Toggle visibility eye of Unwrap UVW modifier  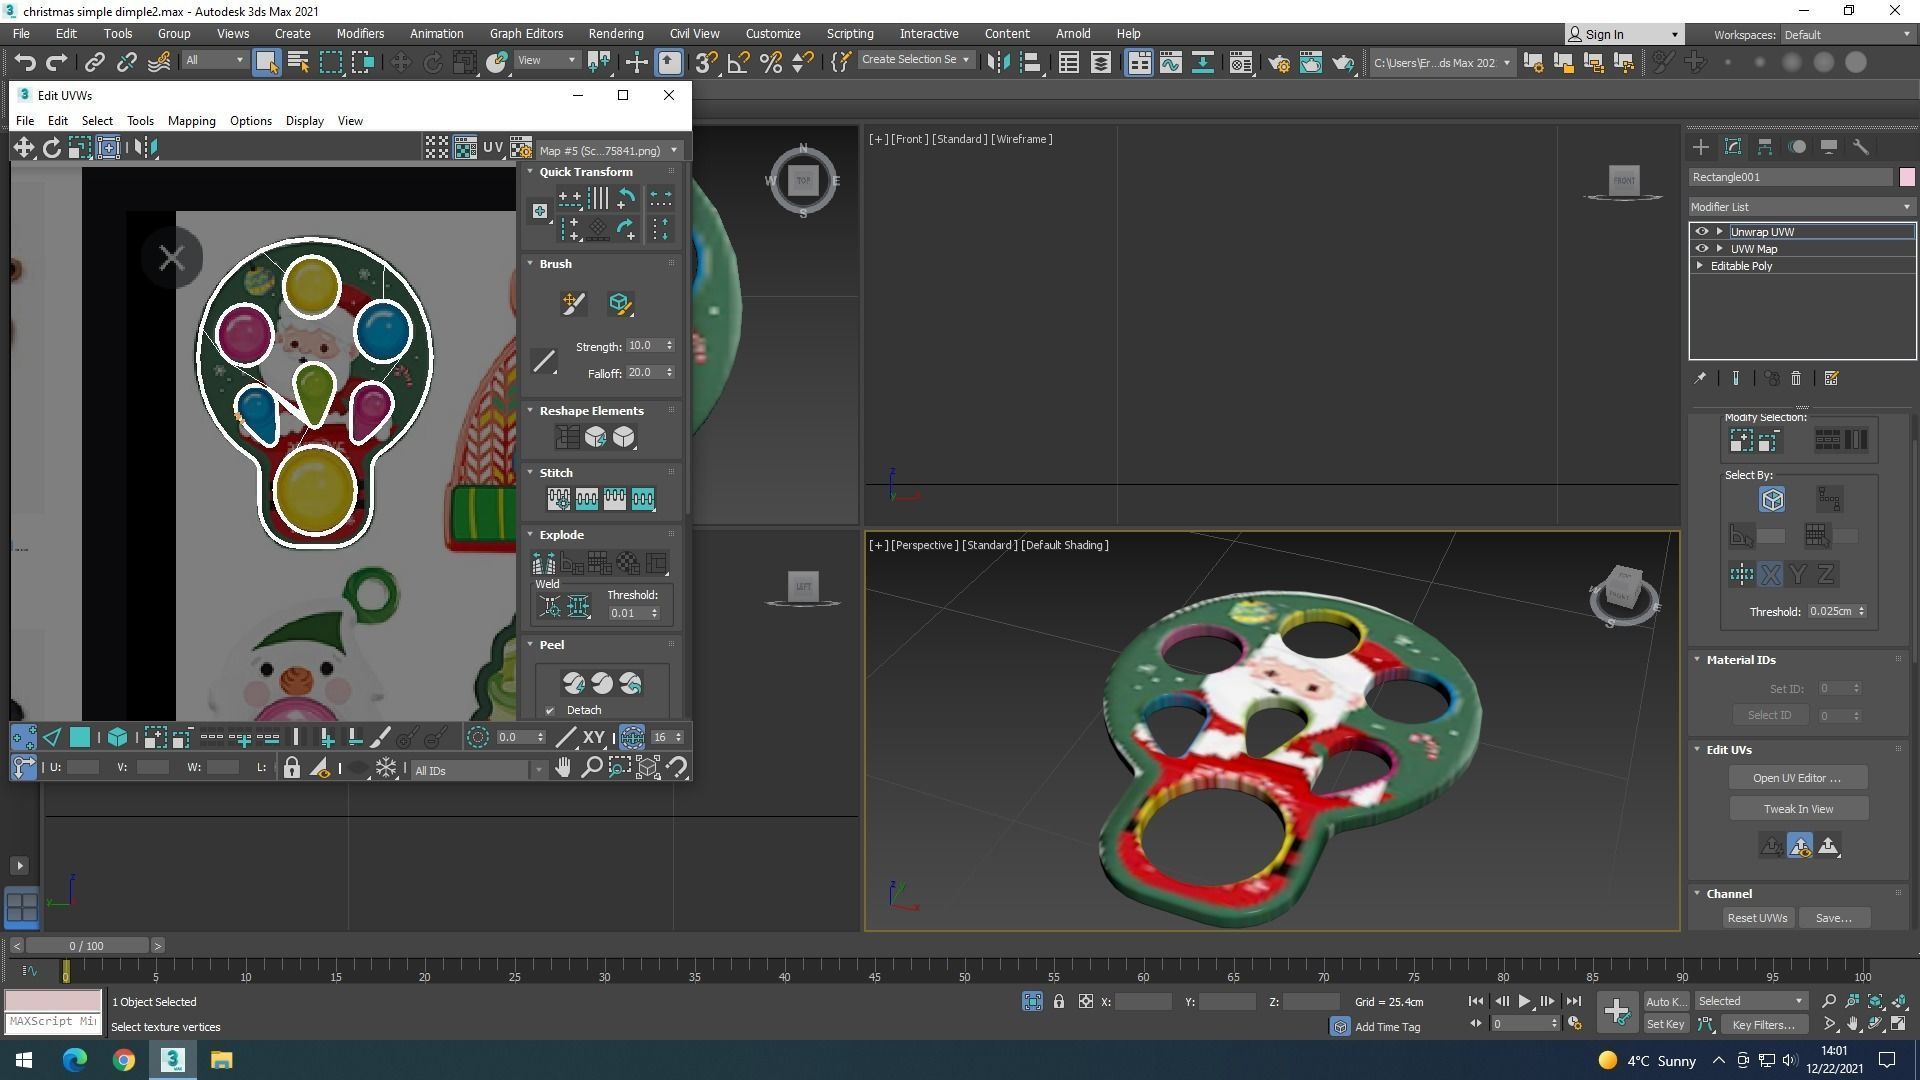click(1701, 232)
